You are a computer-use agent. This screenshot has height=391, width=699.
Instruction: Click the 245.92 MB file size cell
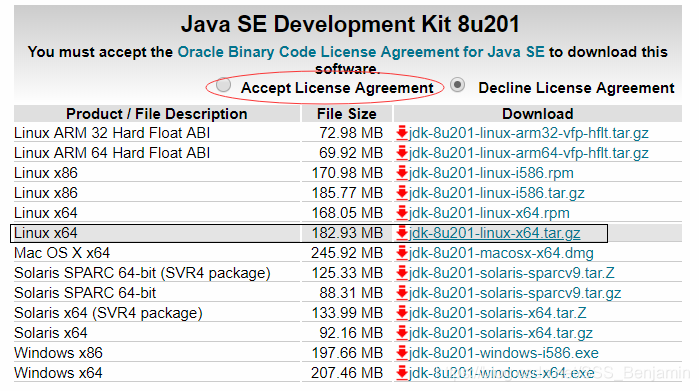click(x=347, y=253)
